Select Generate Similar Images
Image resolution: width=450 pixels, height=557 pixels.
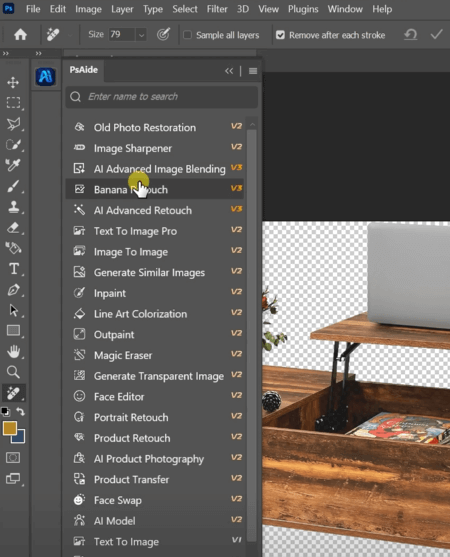pyautogui.click(x=155, y=272)
